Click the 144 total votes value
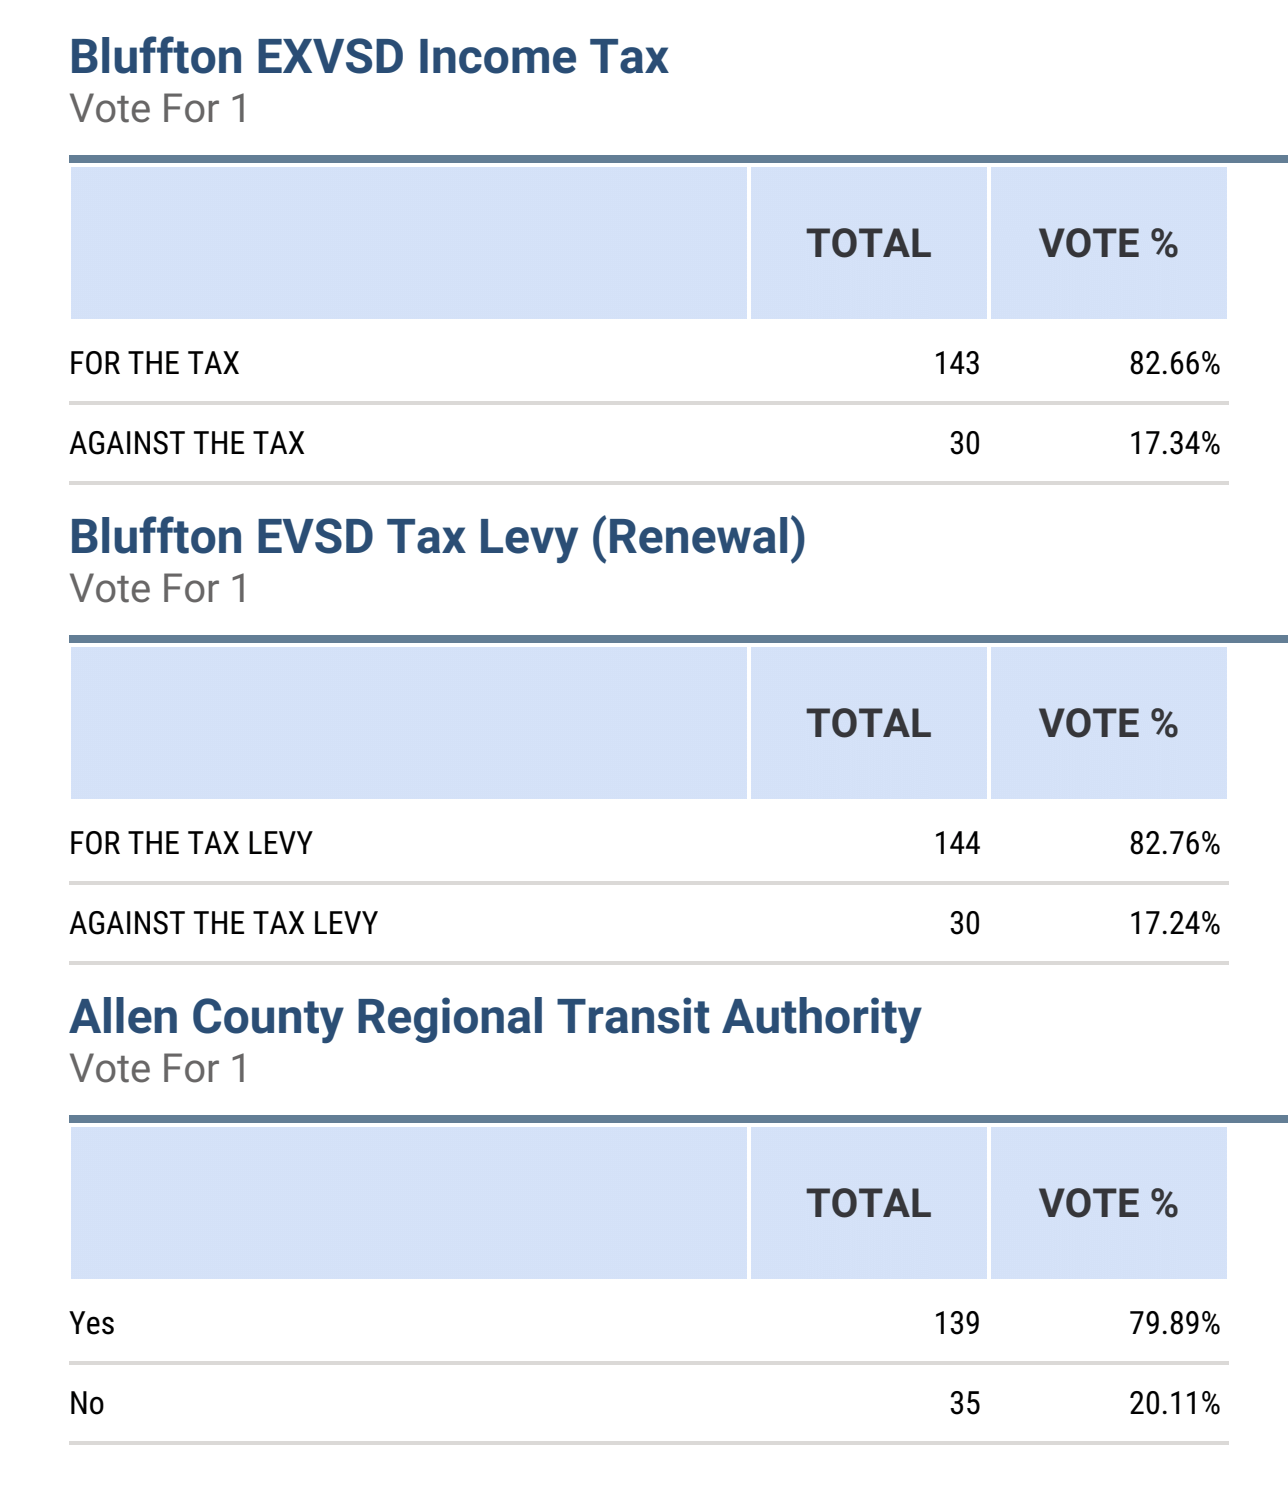This screenshot has width=1288, height=1500. click(957, 843)
